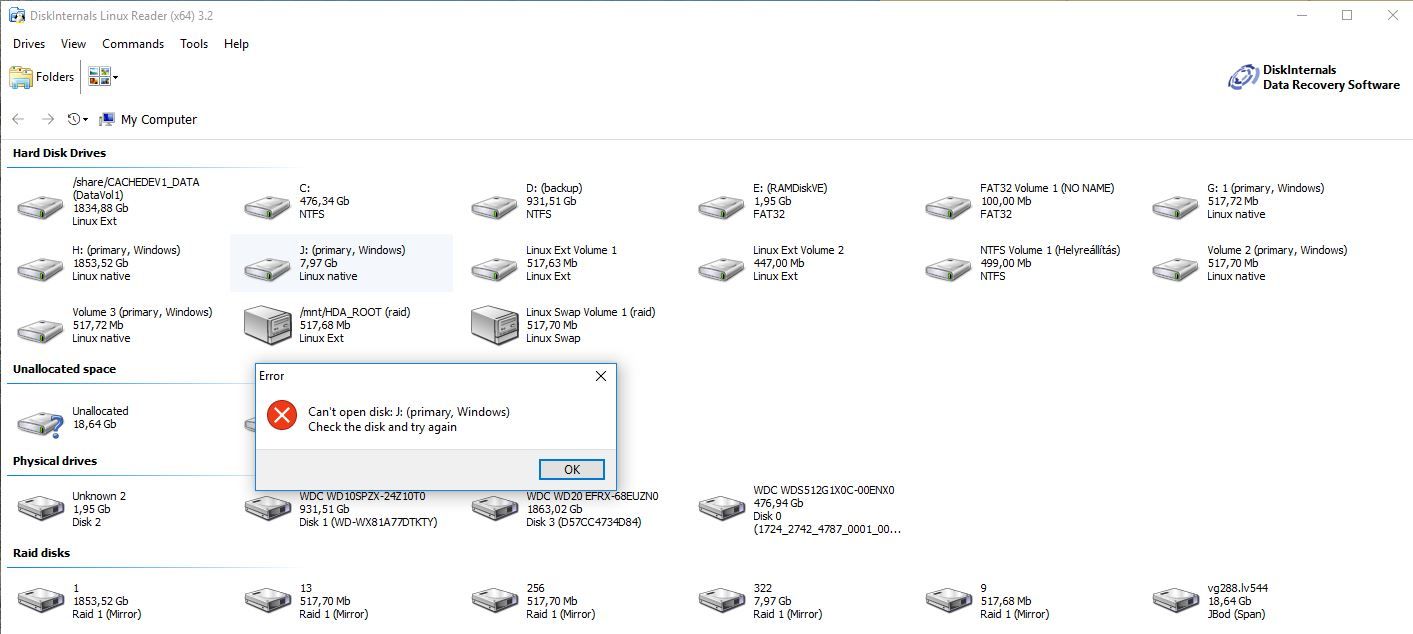
Task: Click the DiskInternals app title bar icon
Action: (17, 16)
